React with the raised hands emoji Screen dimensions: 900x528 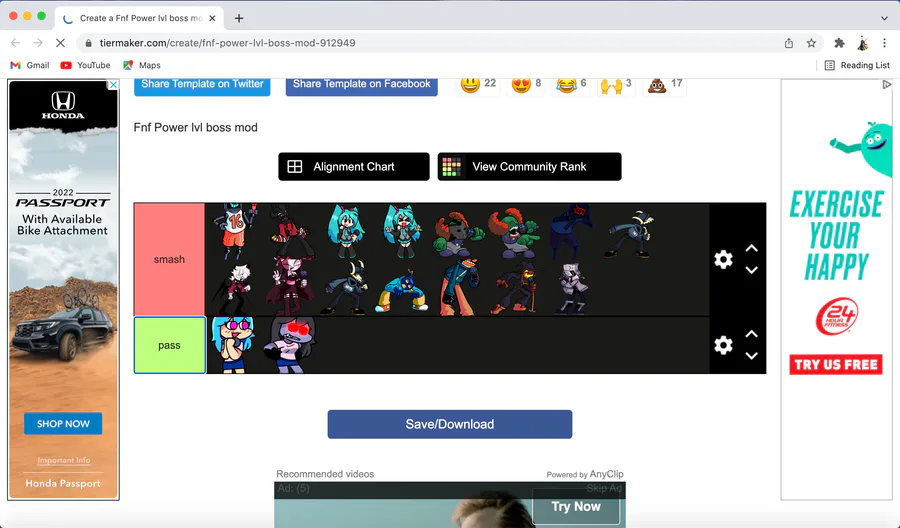[x=611, y=86]
